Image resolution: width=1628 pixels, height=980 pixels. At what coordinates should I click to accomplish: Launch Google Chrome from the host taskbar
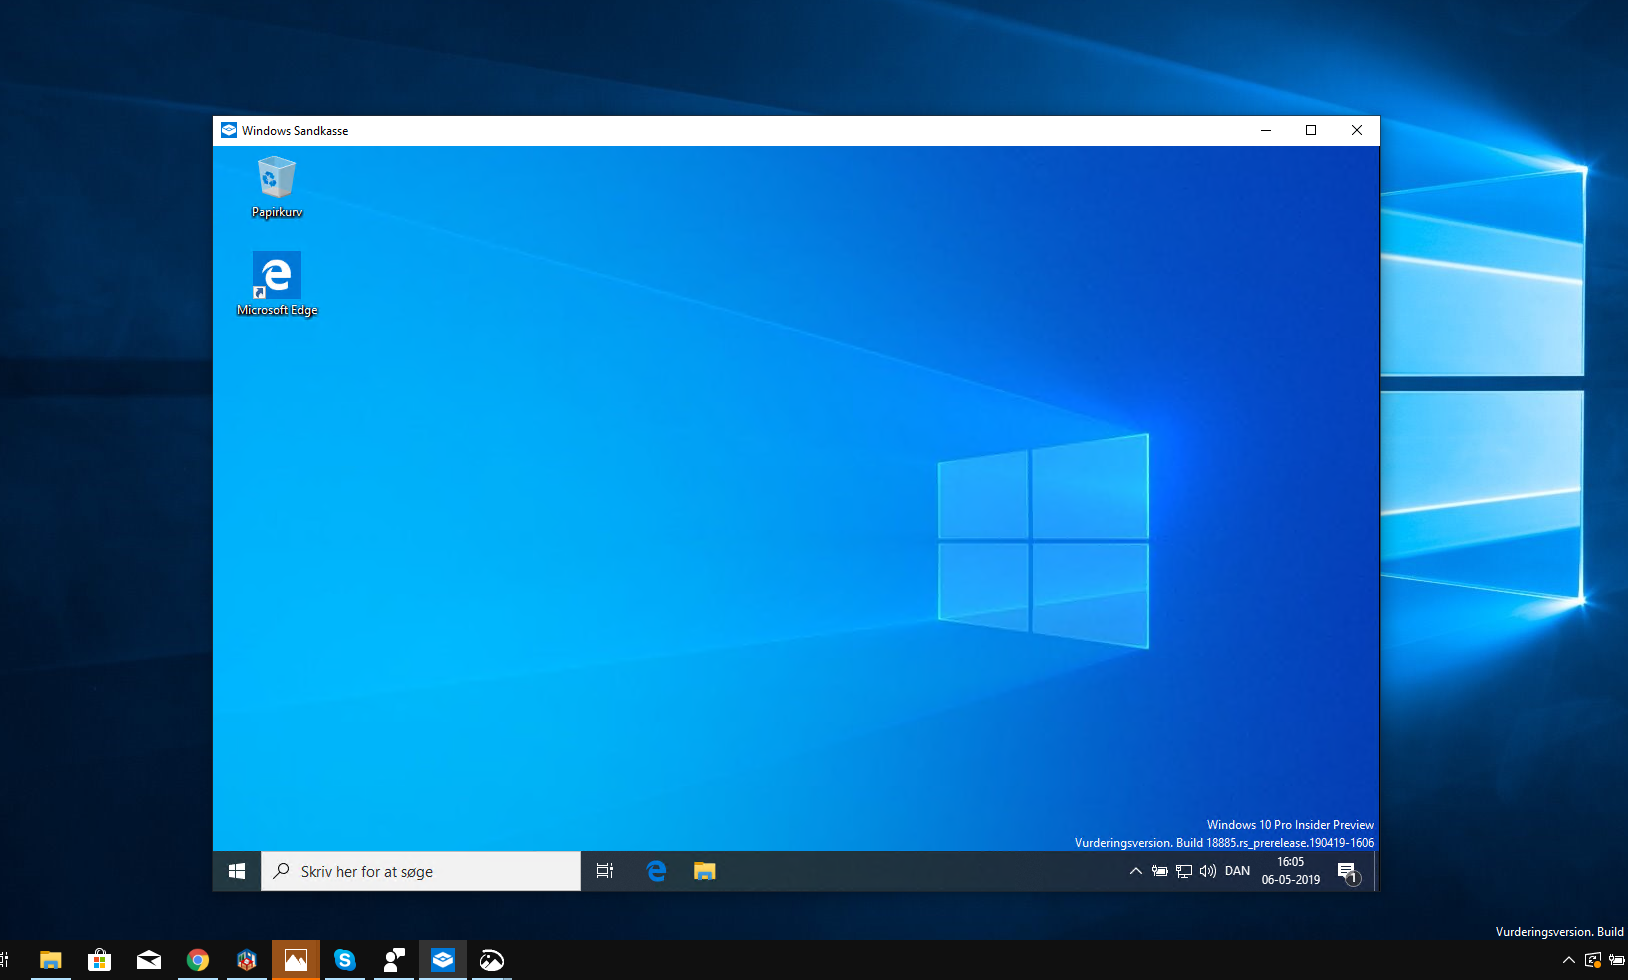pyautogui.click(x=198, y=960)
